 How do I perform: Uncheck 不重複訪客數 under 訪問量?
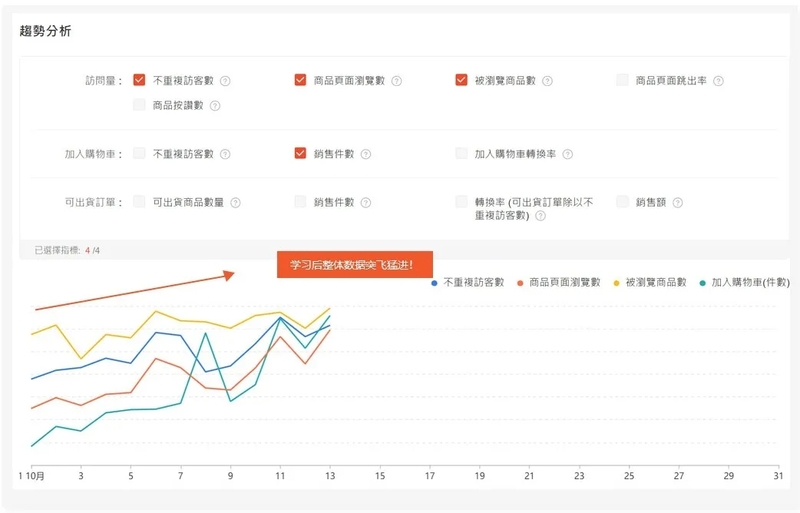click(x=140, y=80)
